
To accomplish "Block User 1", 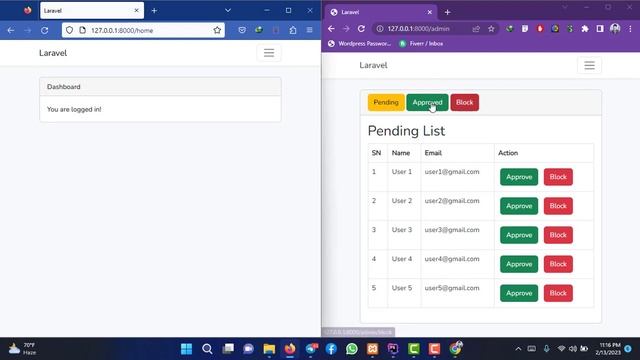I will point(558,177).
